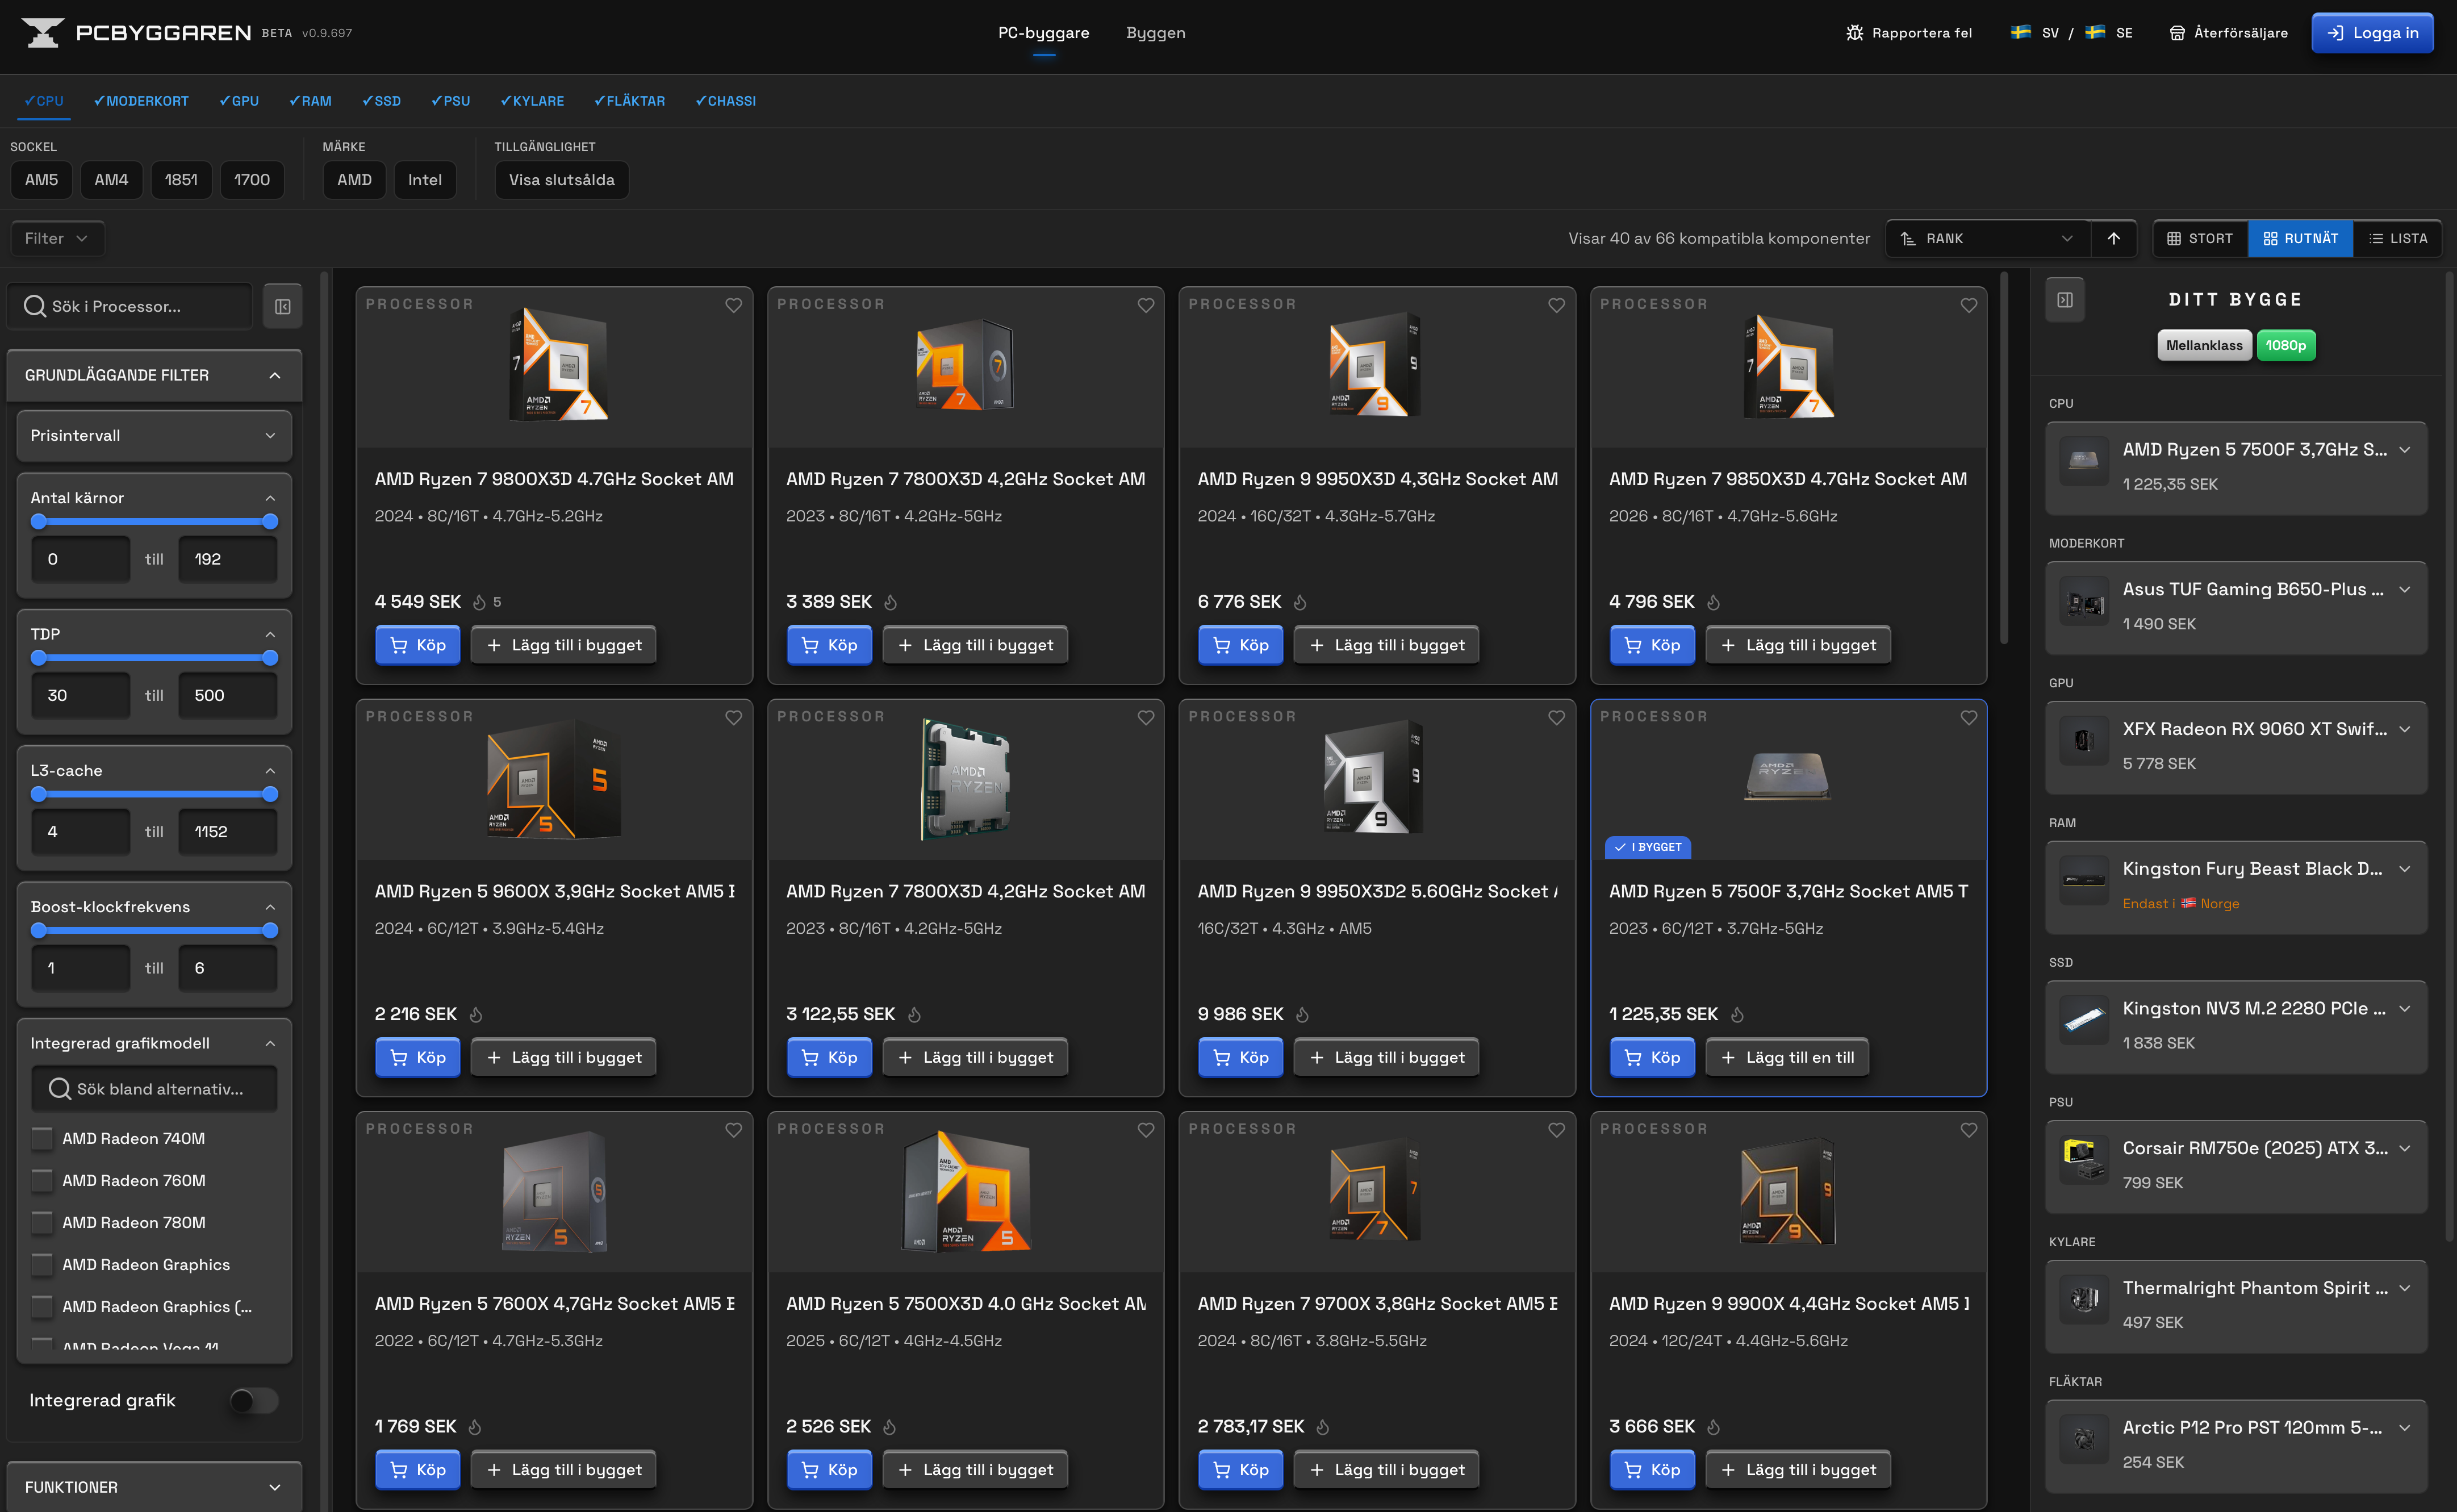The image size is (2457, 1512).
Task: Click the L3-cache max slider handle
Action: pyautogui.click(x=270, y=795)
